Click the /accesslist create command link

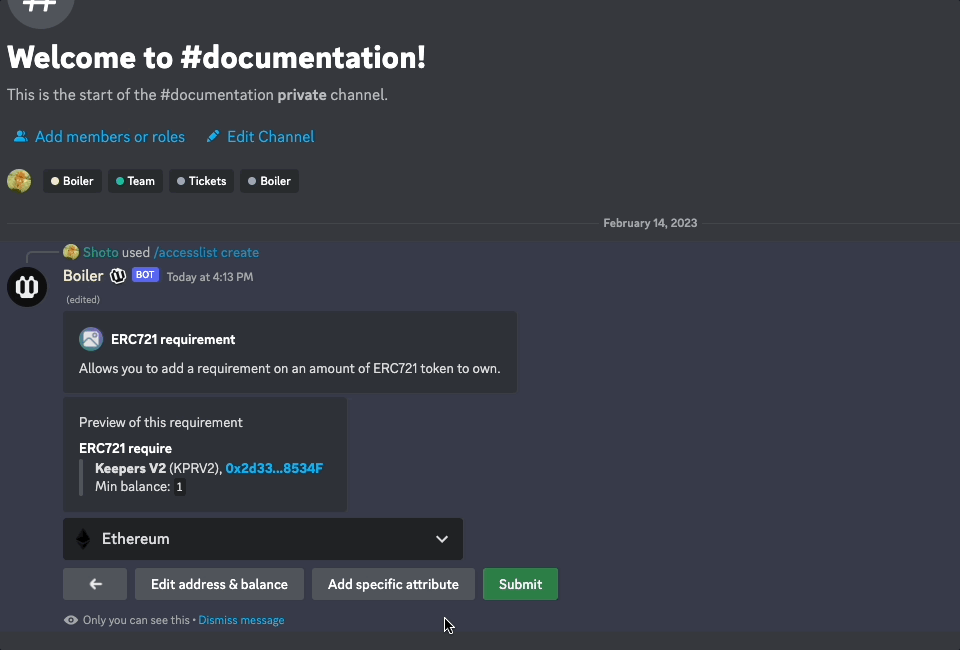206,252
